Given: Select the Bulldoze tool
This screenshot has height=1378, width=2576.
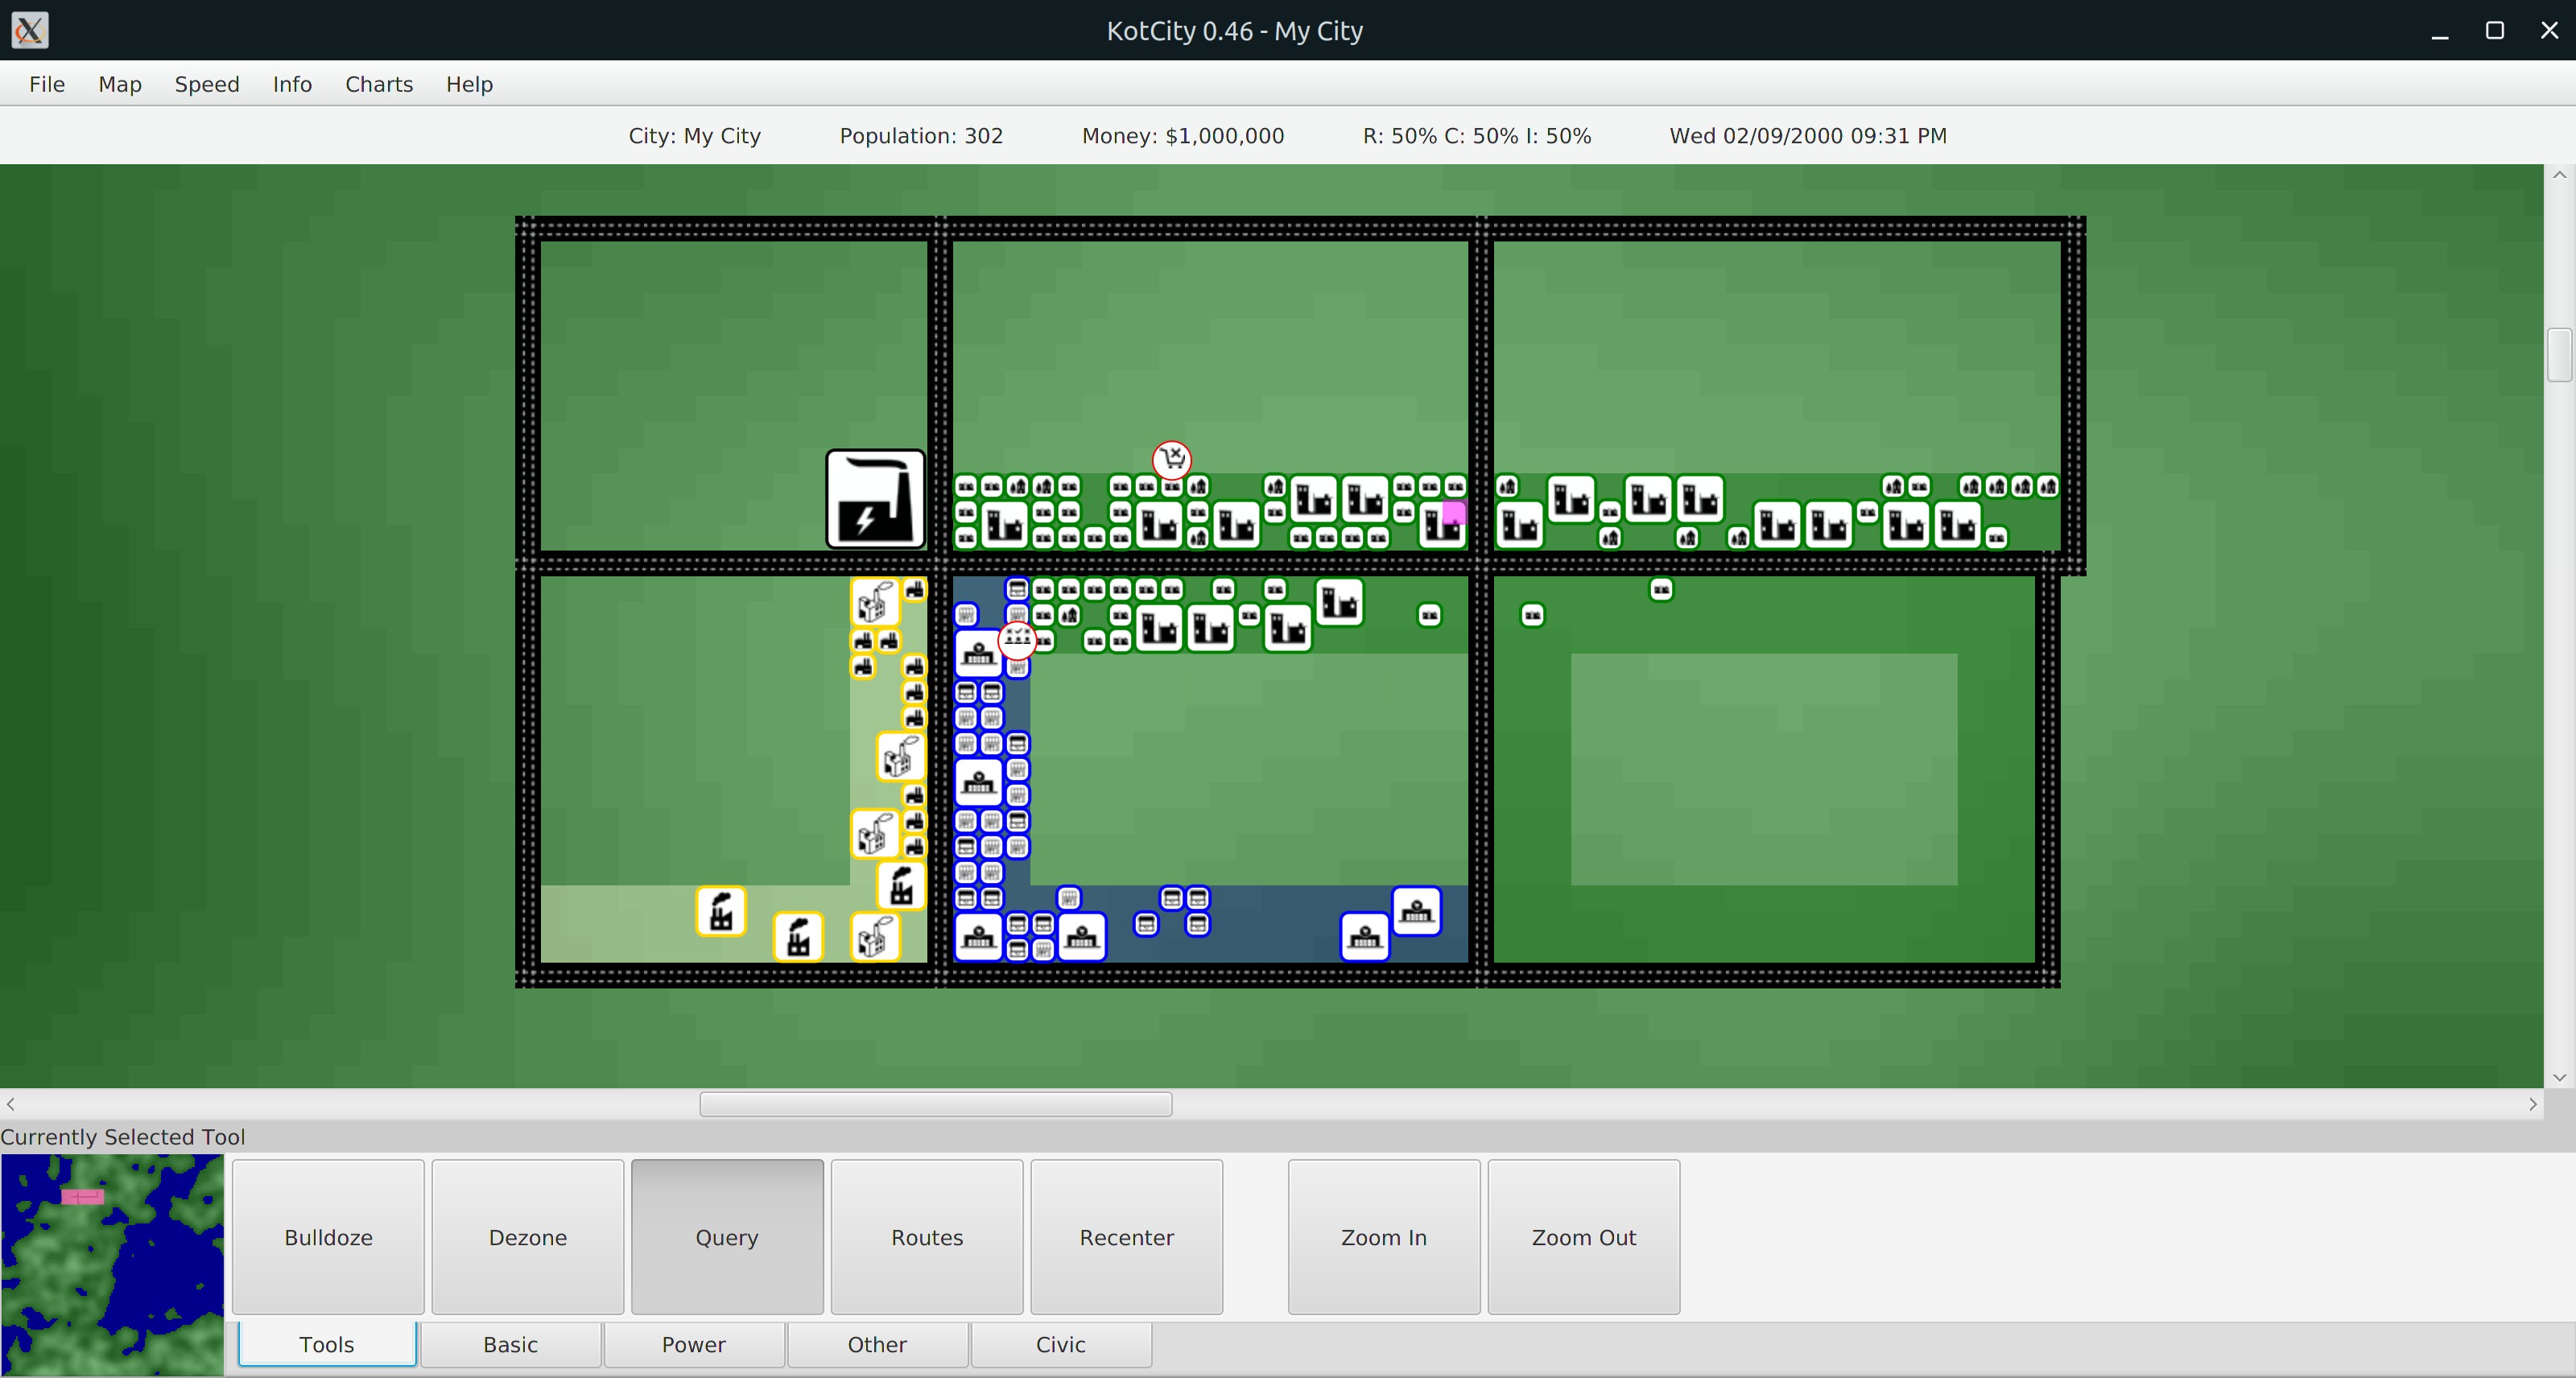Looking at the screenshot, I should point(328,1236).
